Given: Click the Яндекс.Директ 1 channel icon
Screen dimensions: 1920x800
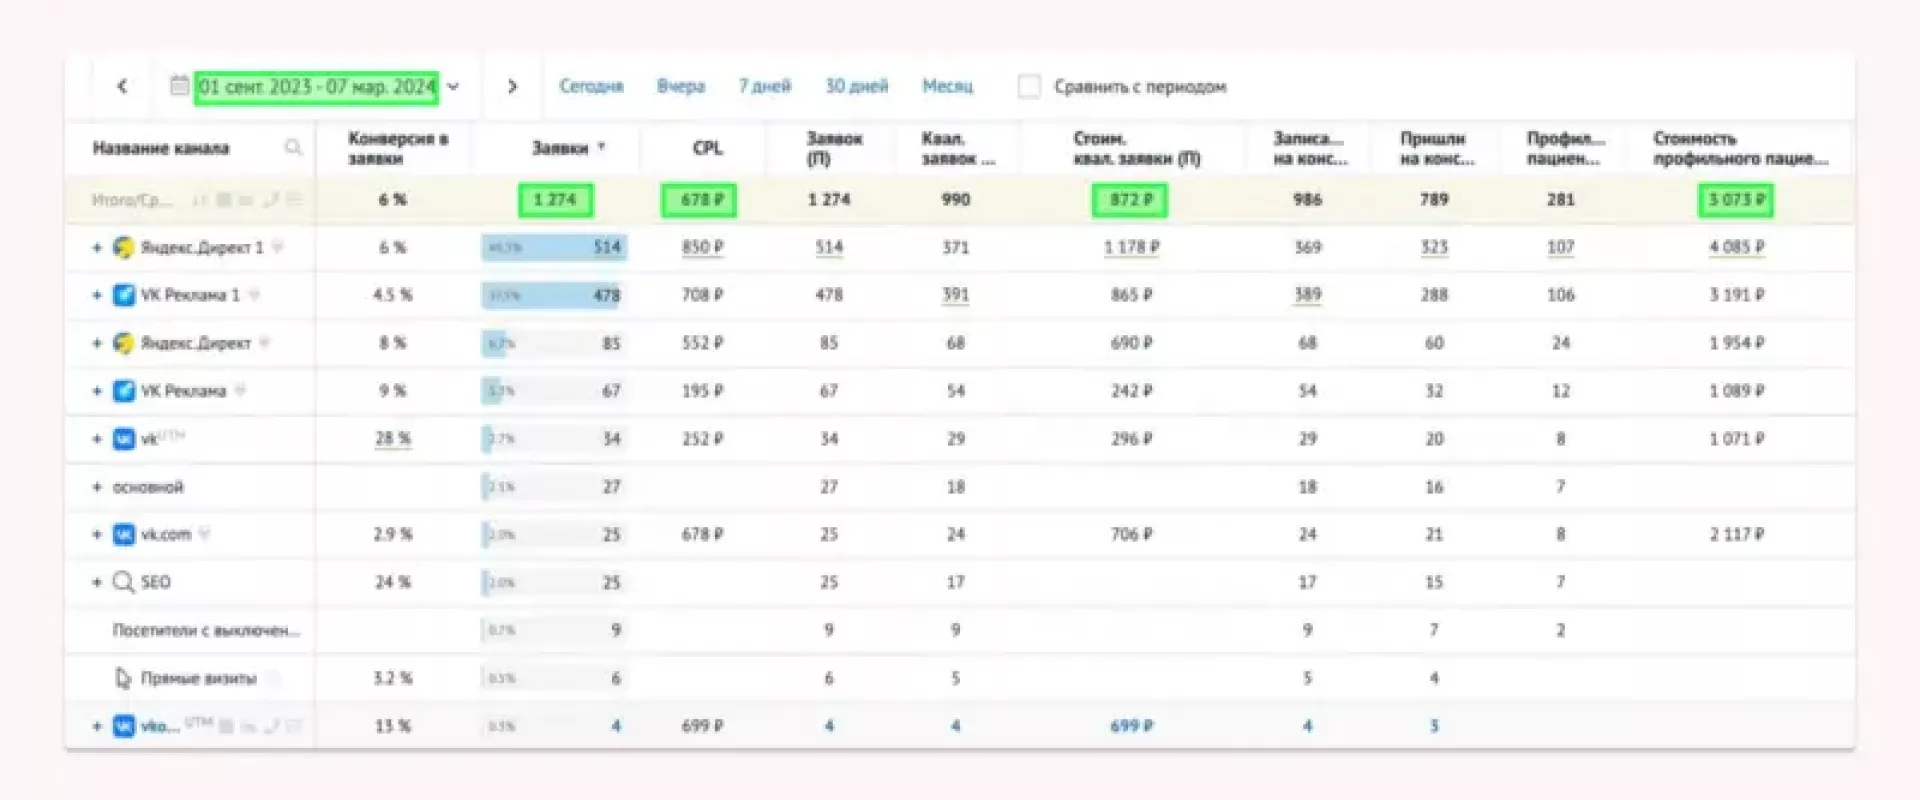Looking at the screenshot, I should click(124, 247).
